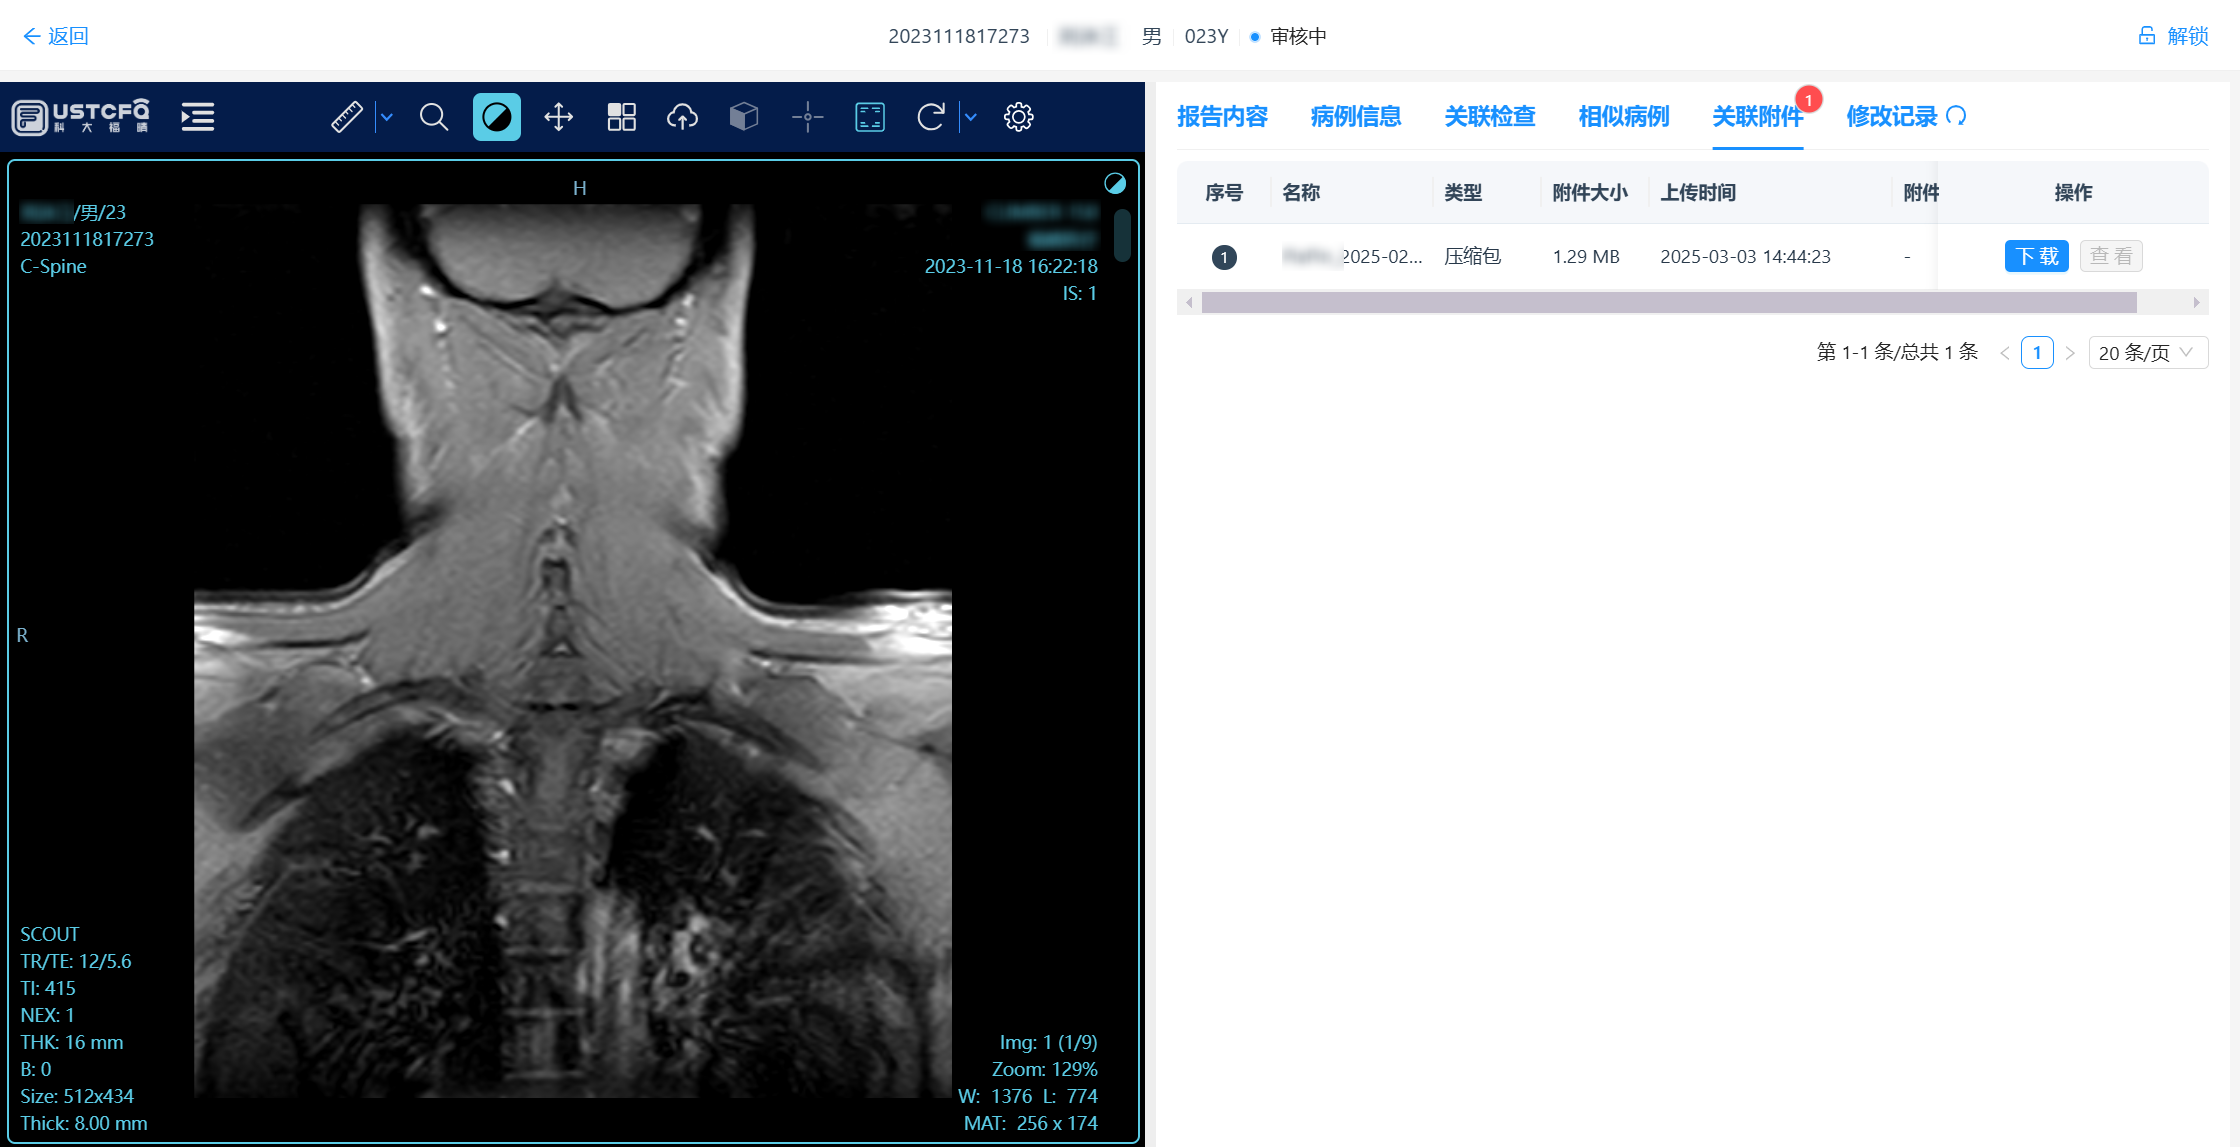Viewport: 2240px width, 1147px height.
Task: Toggle the series list sidebar menu
Action: 197,117
